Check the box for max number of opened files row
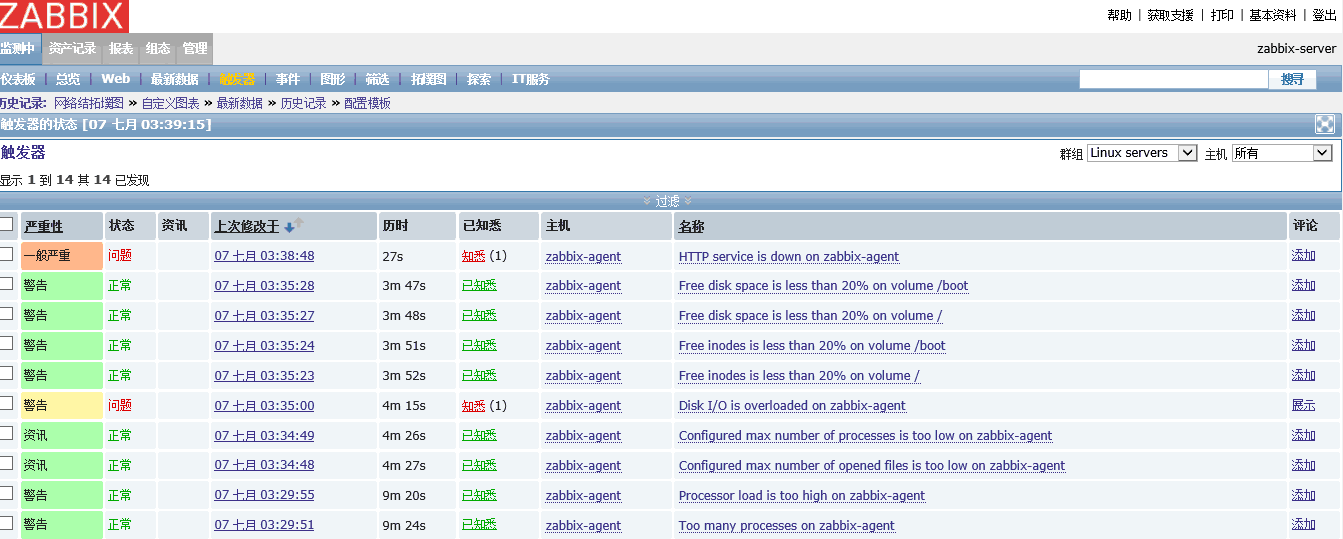Image resolution: width=1343 pixels, height=539 pixels. click(7, 464)
